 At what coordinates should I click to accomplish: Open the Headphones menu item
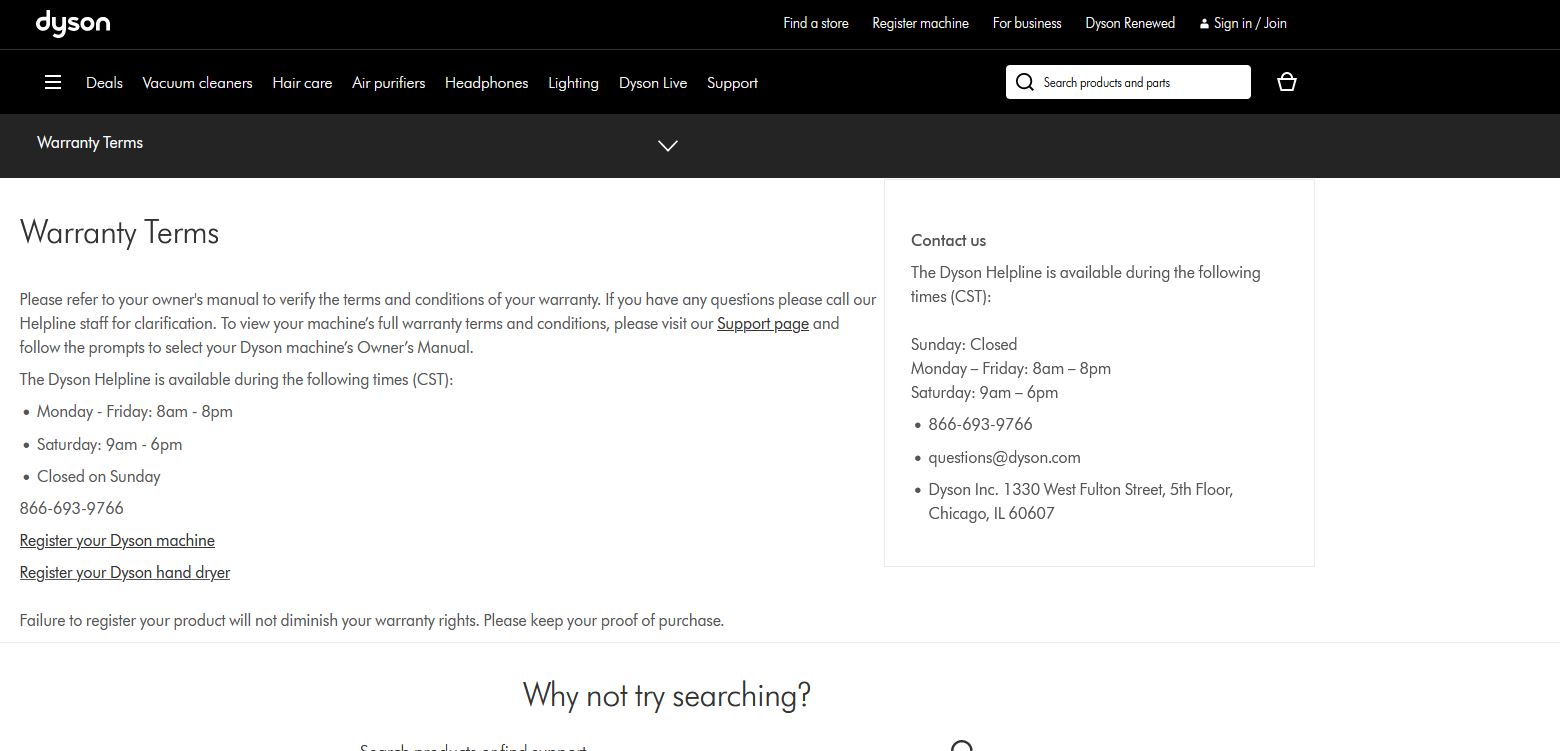(x=486, y=83)
